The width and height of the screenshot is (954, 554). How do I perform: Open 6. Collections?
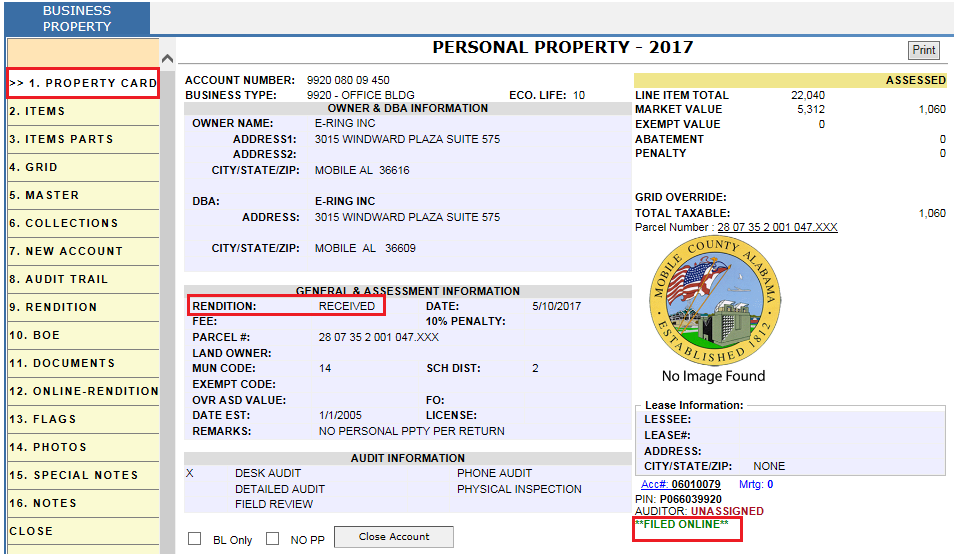pyautogui.click(x=83, y=223)
